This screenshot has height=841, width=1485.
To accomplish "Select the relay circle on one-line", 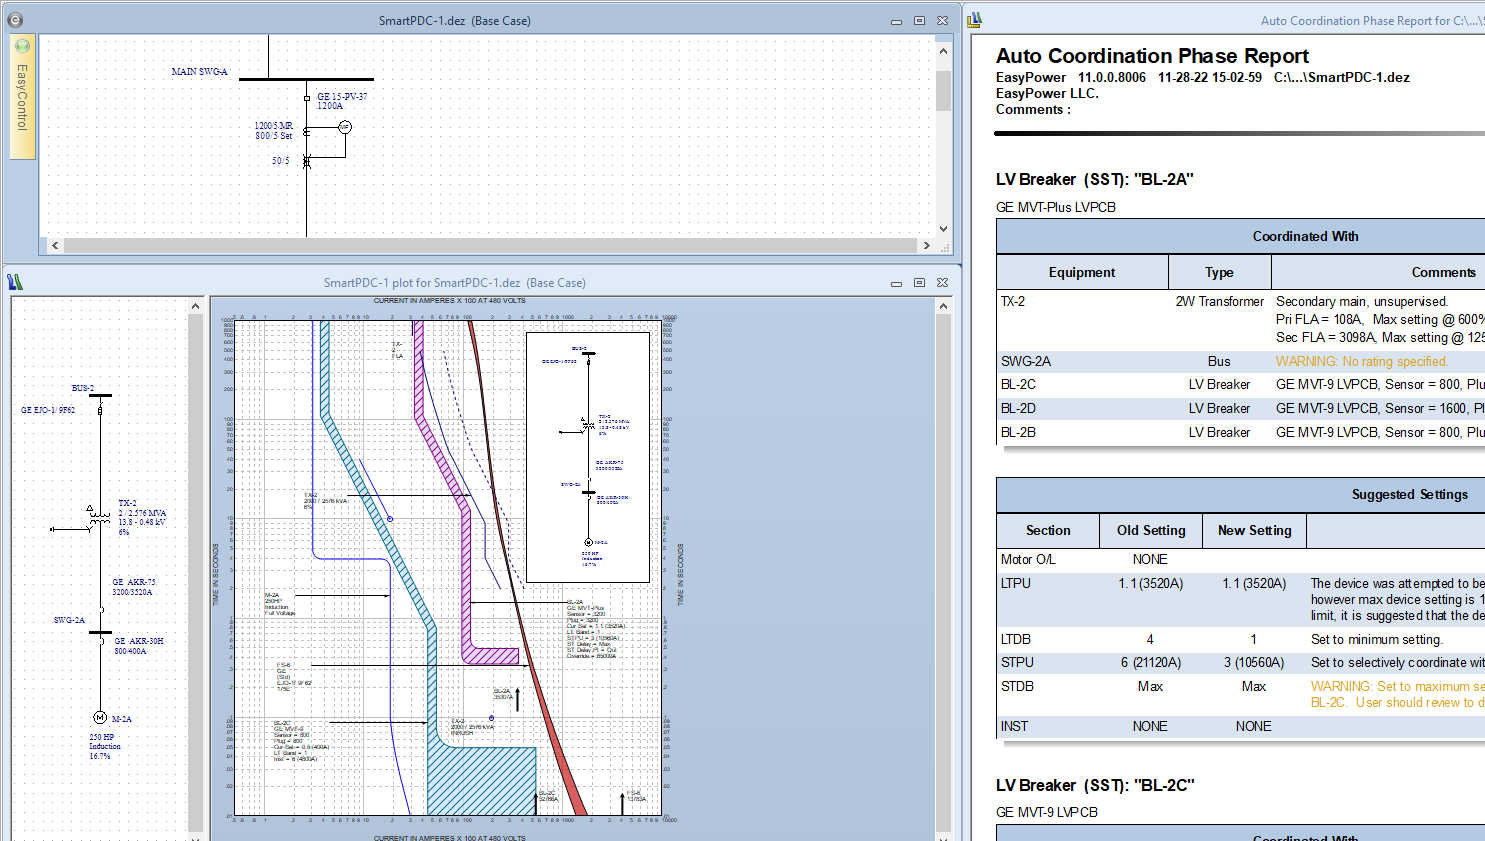I will point(345,127).
